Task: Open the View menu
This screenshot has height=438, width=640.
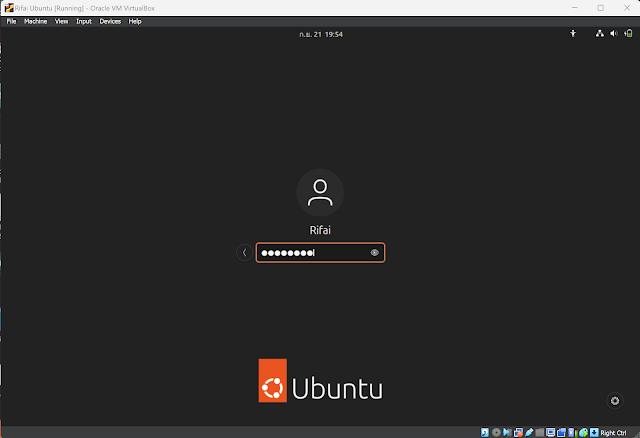Action: point(61,21)
